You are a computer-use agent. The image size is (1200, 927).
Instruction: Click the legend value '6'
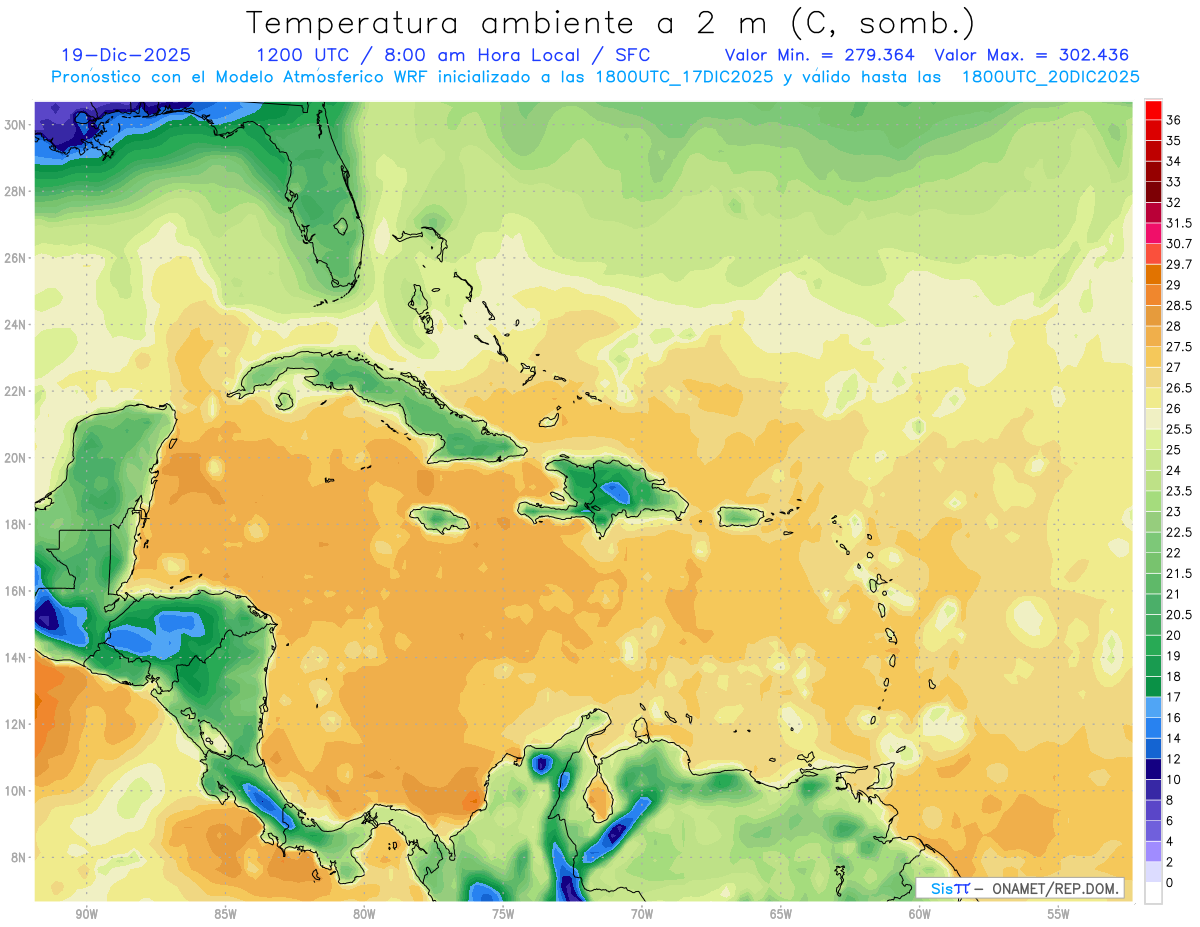click(x=1170, y=820)
